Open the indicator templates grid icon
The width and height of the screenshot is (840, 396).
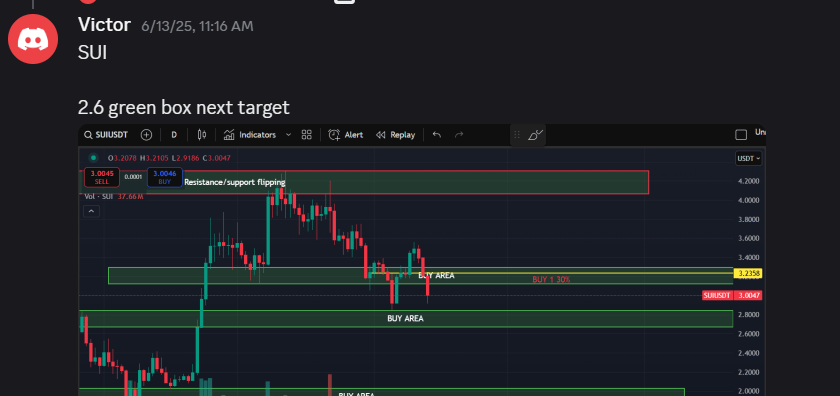tap(306, 135)
